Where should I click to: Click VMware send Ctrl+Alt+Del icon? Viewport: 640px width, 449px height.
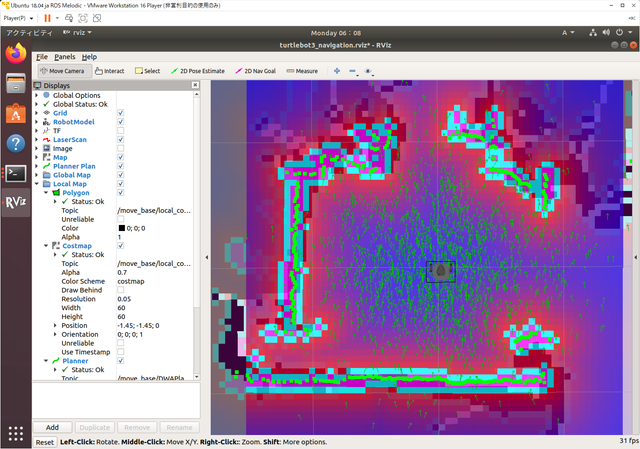click(69, 18)
